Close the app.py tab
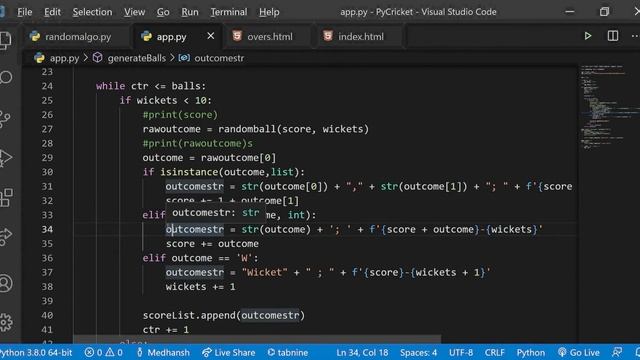Screen dimensions: 640x360 (211, 36)
